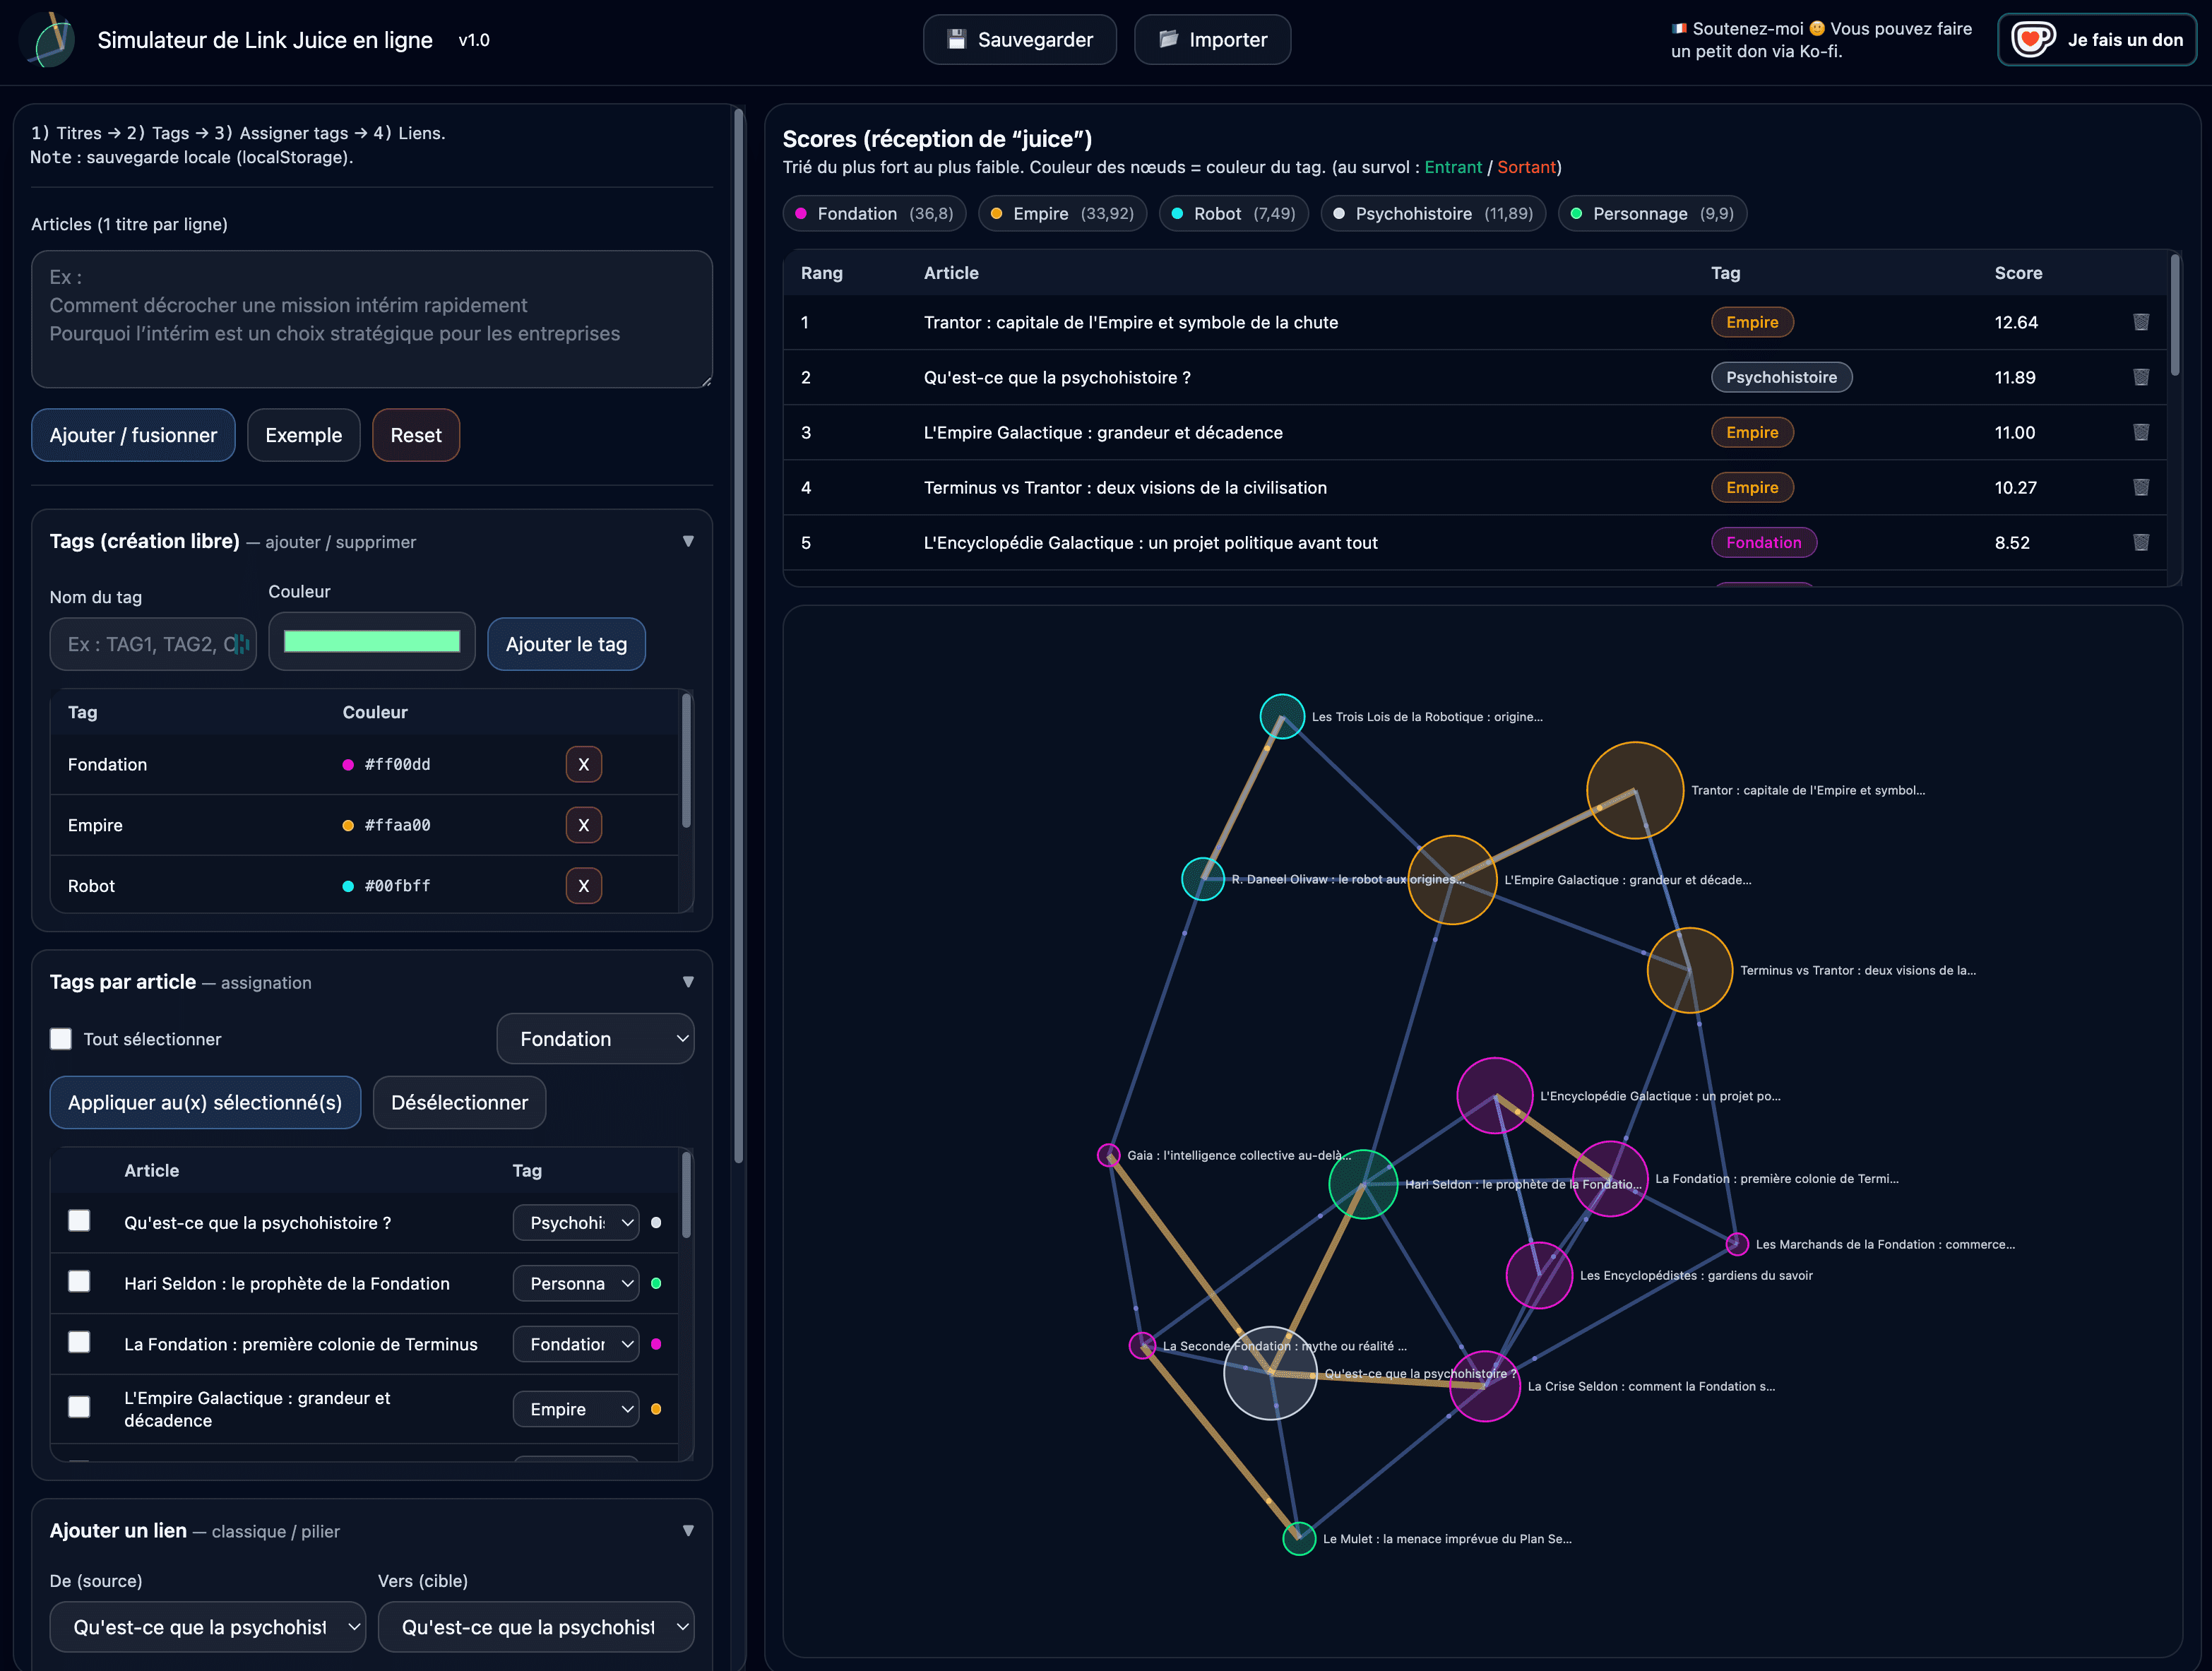Delete the Trantor article row via trash icon
This screenshot has width=2212, height=1671.
pos(2141,322)
